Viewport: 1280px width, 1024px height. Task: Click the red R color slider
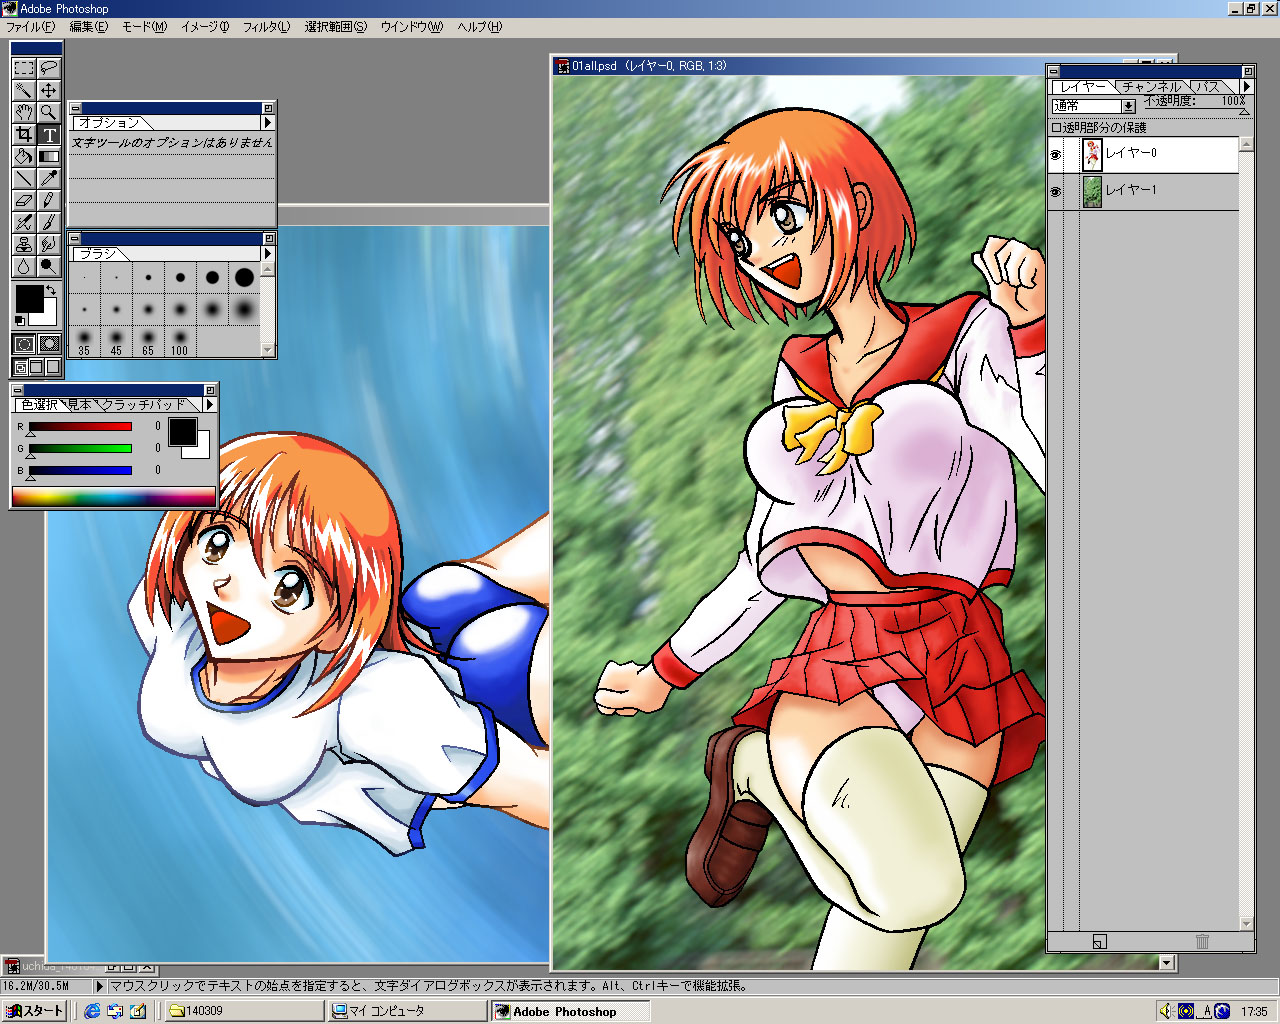point(80,427)
